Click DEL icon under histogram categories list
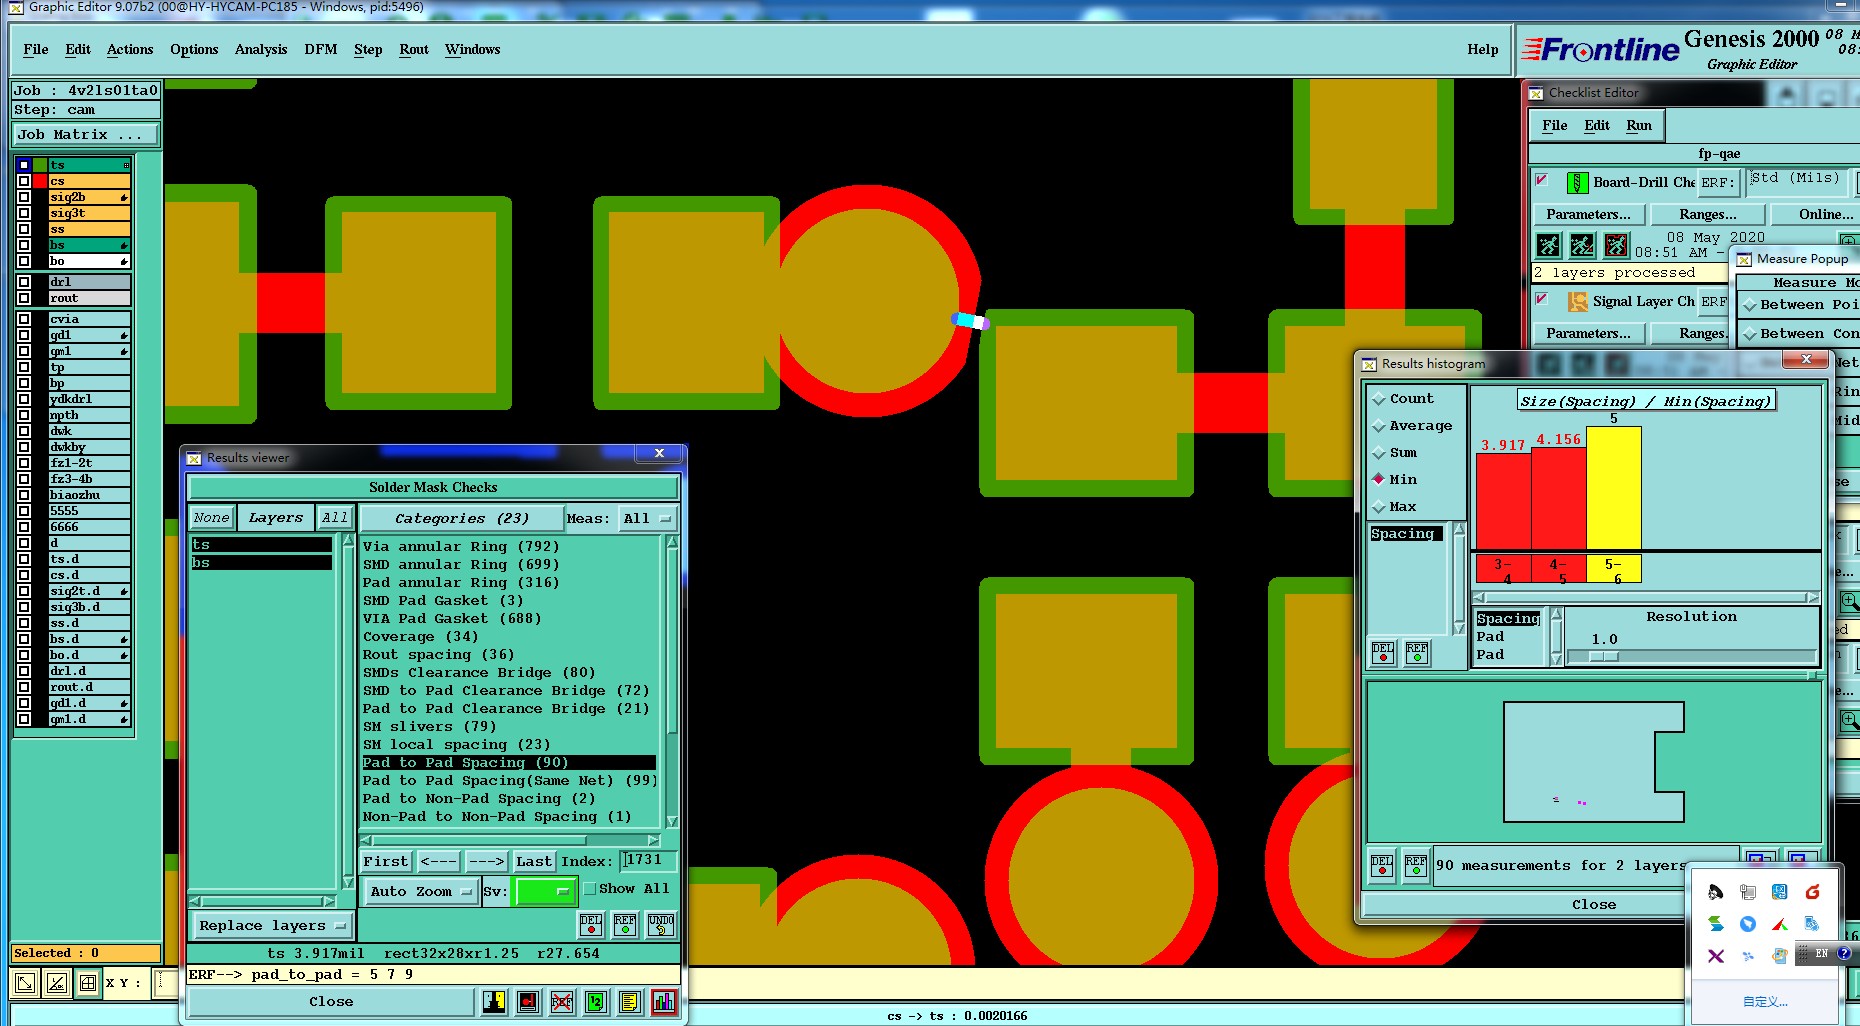Screen dimensions: 1860x1026 (x=1383, y=653)
